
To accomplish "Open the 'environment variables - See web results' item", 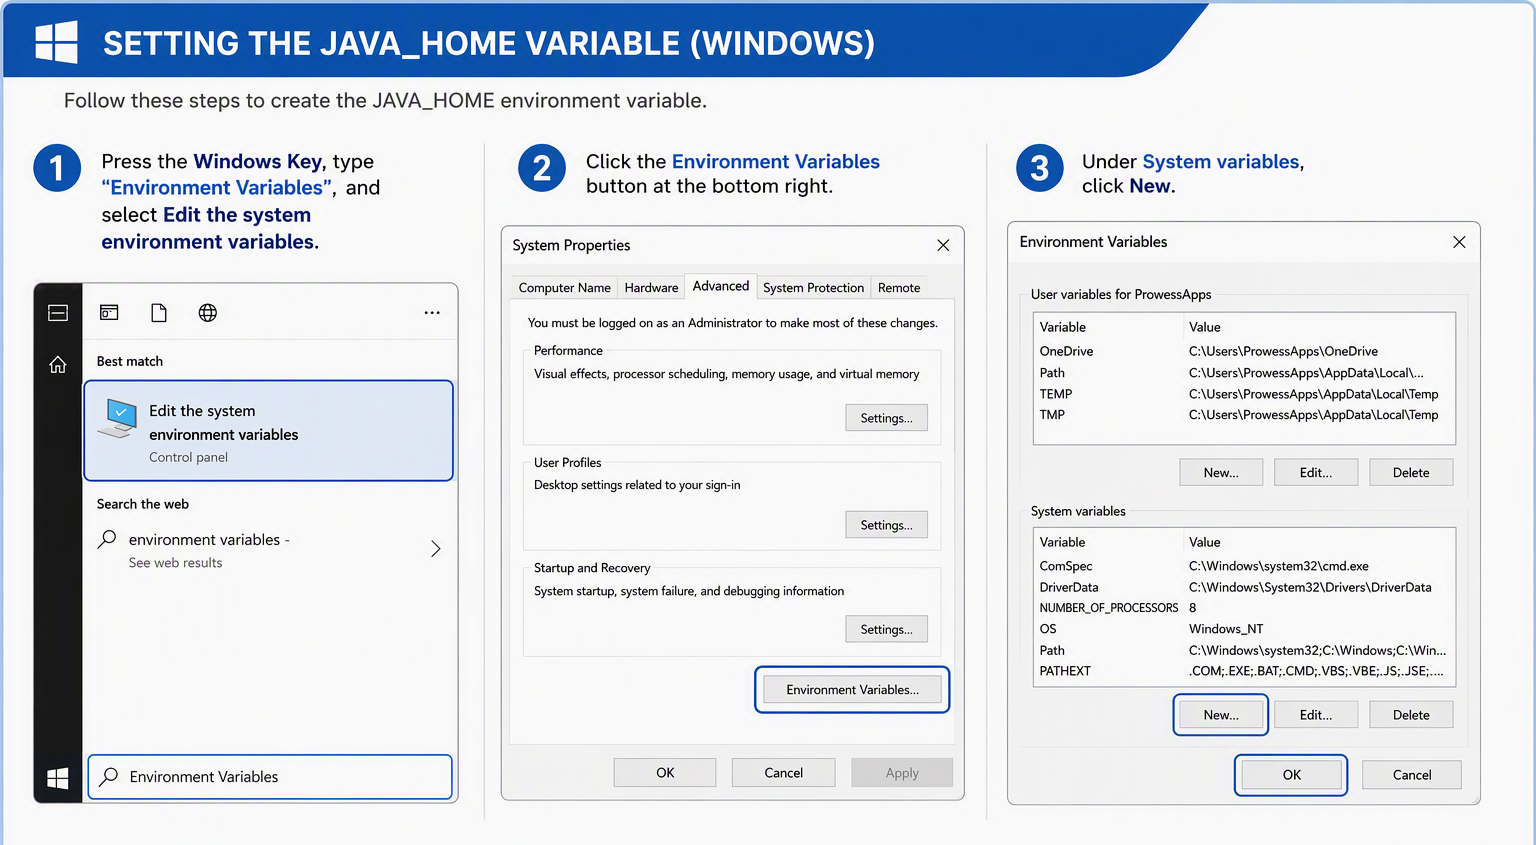I will point(269,550).
